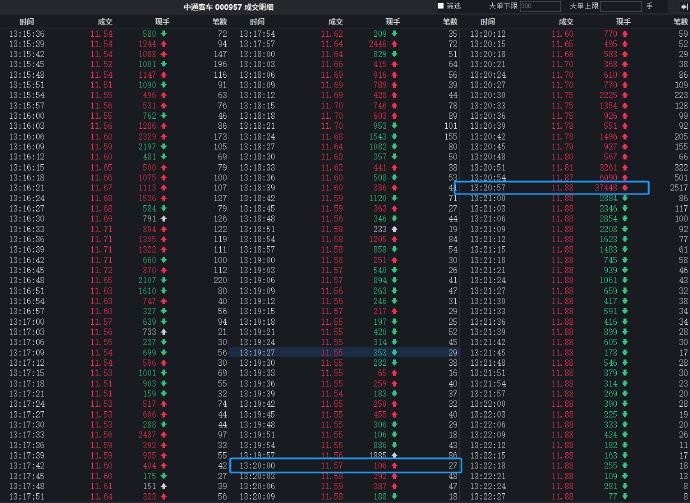The height and width of the screenshot is (503, 690).
Task: Select the 13:18:24 trade time
Action: coord(257,136)
